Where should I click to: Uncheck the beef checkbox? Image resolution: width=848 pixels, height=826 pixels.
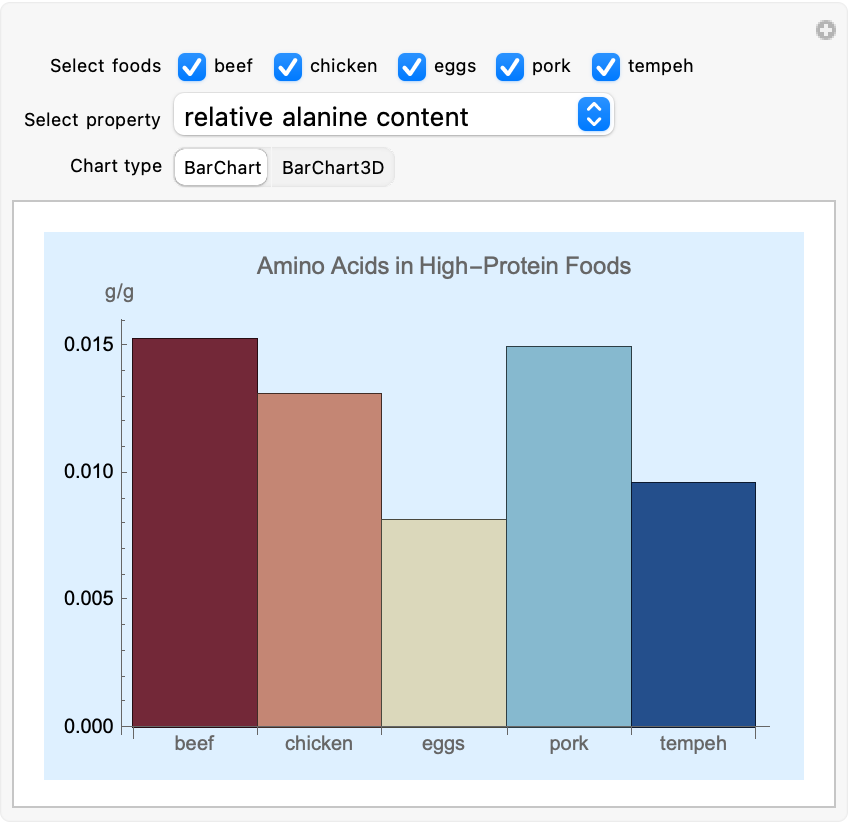pos(192,67)
